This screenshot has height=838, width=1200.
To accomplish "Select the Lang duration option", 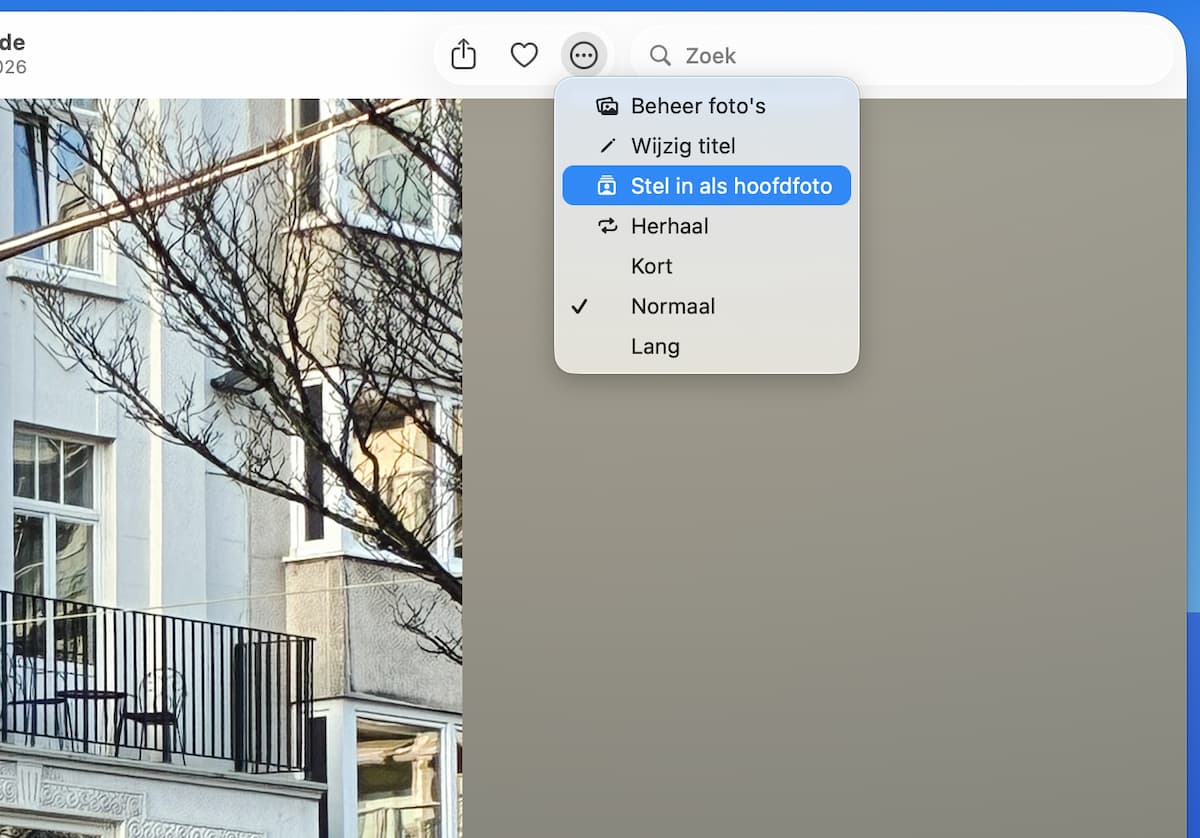I will coord(706,346).
